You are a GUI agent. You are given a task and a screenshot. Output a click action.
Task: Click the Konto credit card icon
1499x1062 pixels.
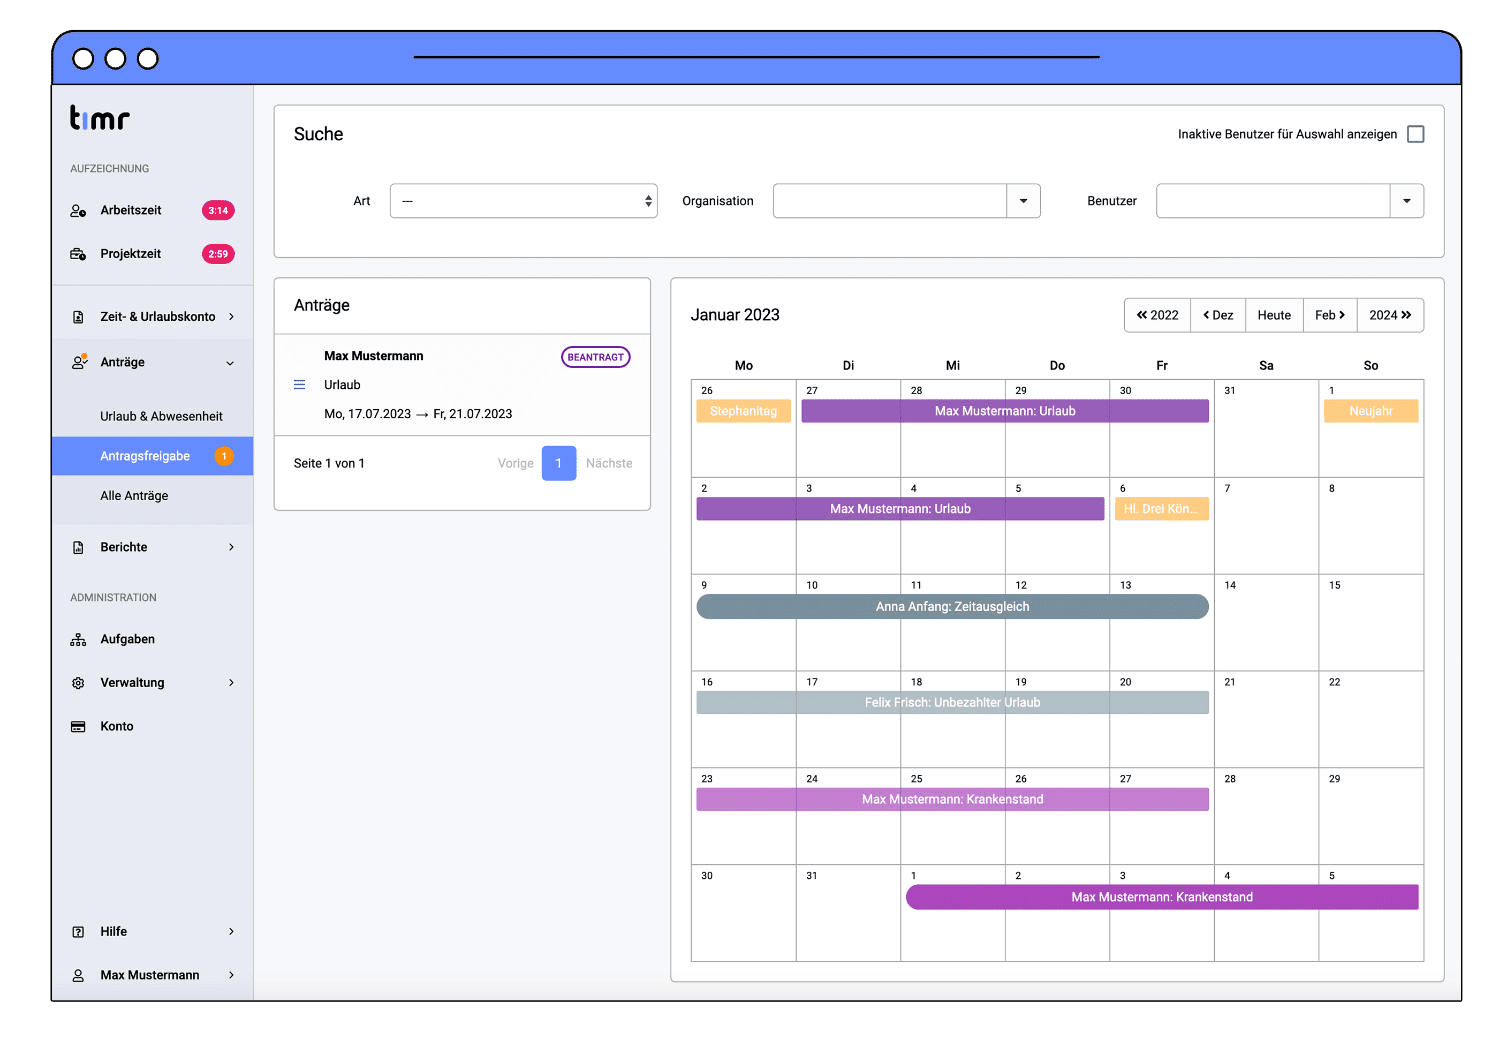coord(78,727)
